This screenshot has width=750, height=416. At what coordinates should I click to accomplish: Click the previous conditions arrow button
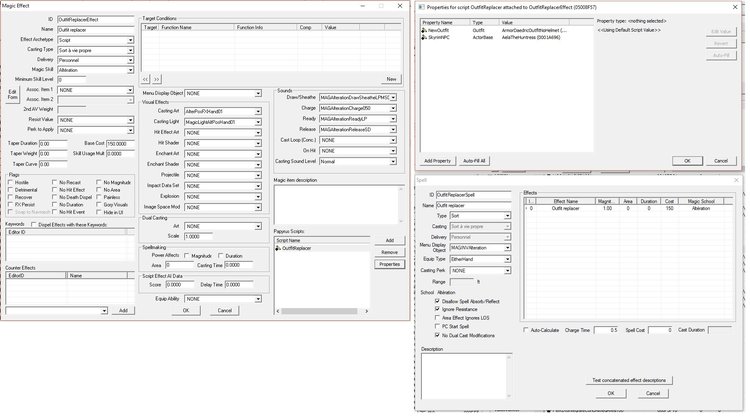click(x=146, y=79)
